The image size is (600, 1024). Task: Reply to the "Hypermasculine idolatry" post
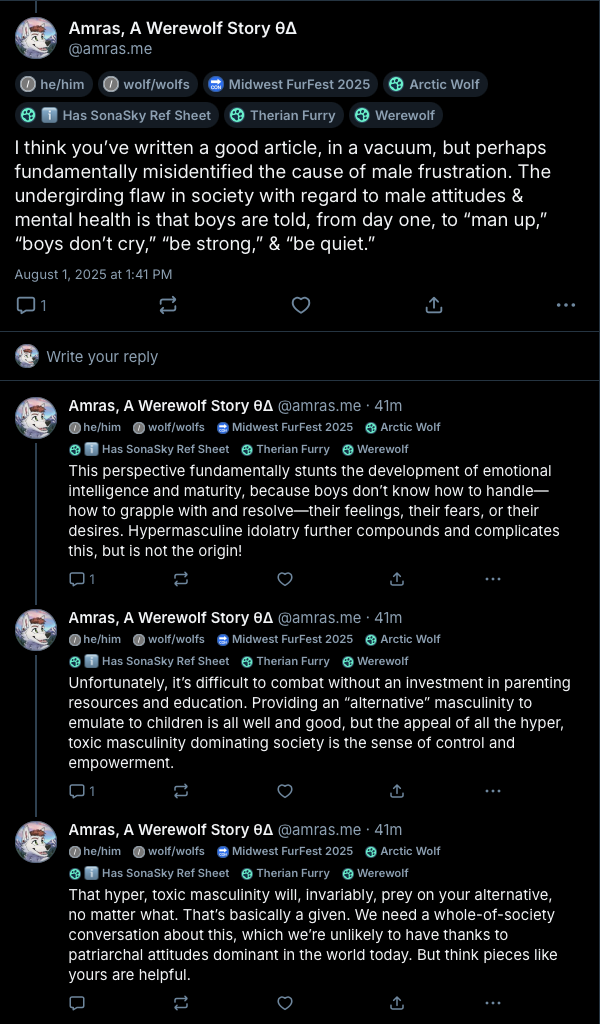point(77,578)
